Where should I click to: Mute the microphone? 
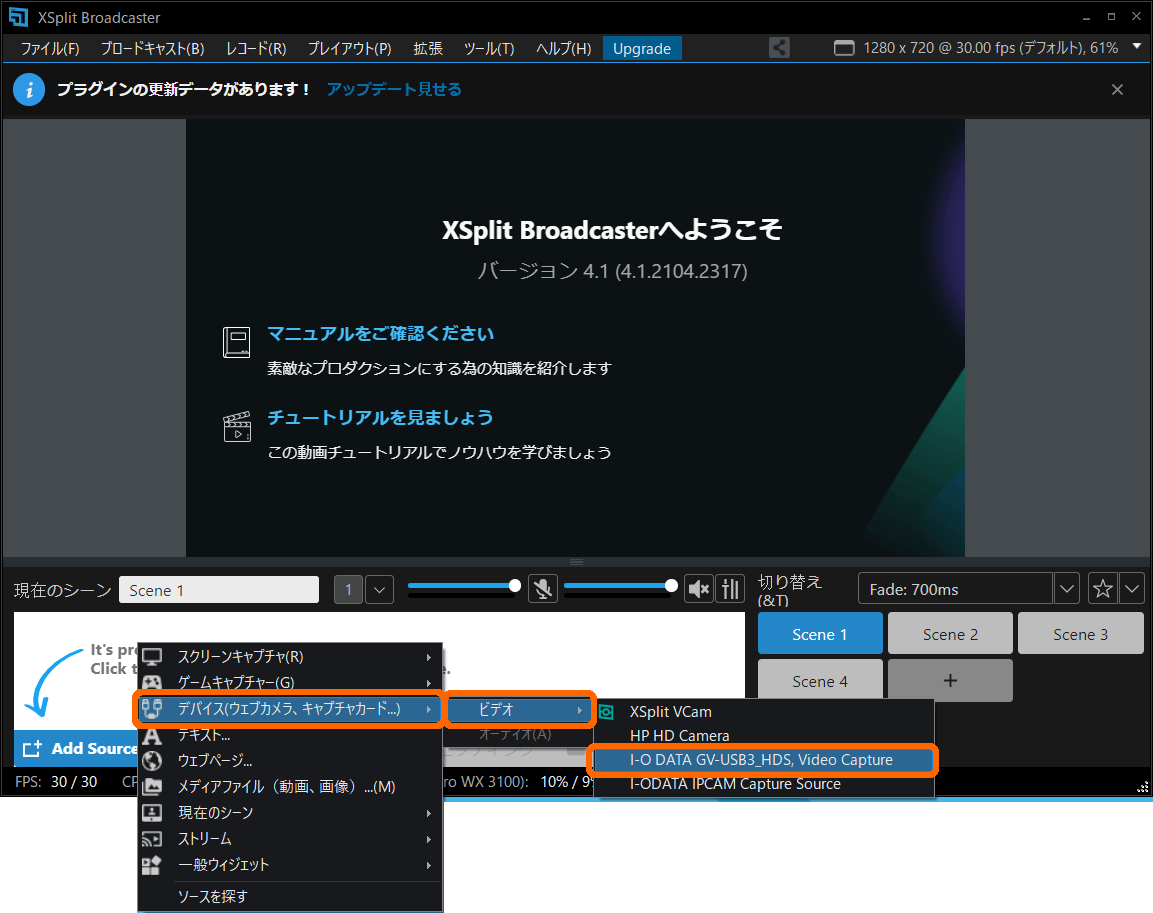point(543,589)
